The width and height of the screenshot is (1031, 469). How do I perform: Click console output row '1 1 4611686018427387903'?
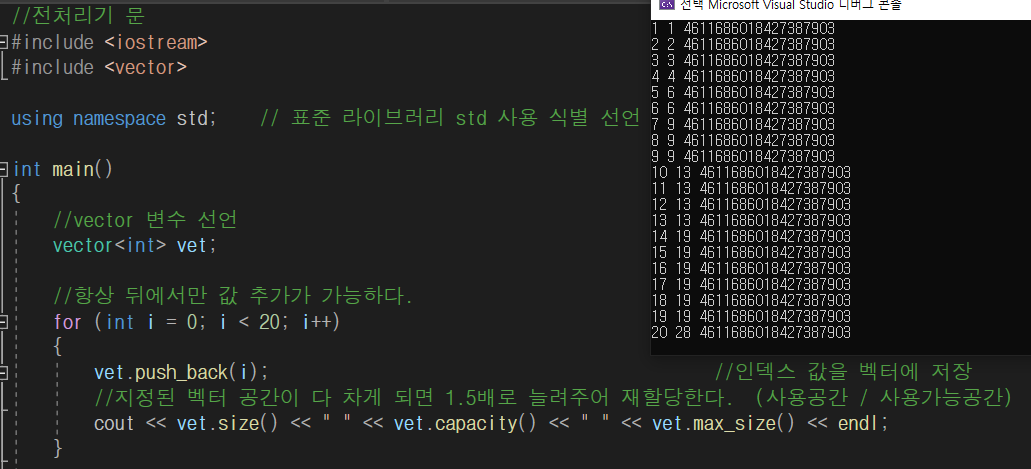pyautogui.click(x=743, y=28)
